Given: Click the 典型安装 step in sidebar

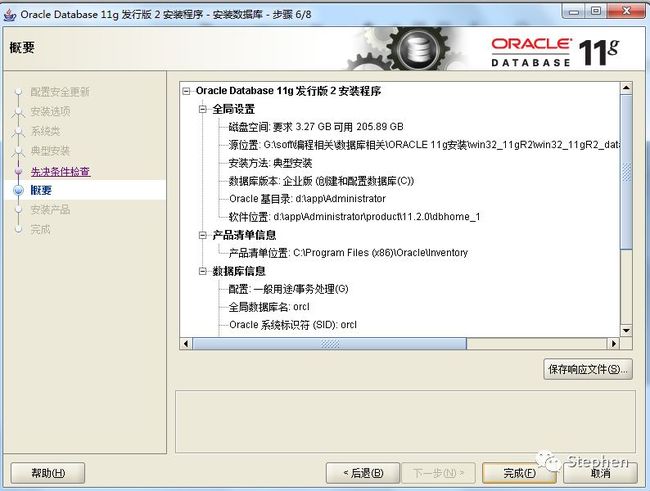Looking at the screenshot, I should click(x=50, y=151).
